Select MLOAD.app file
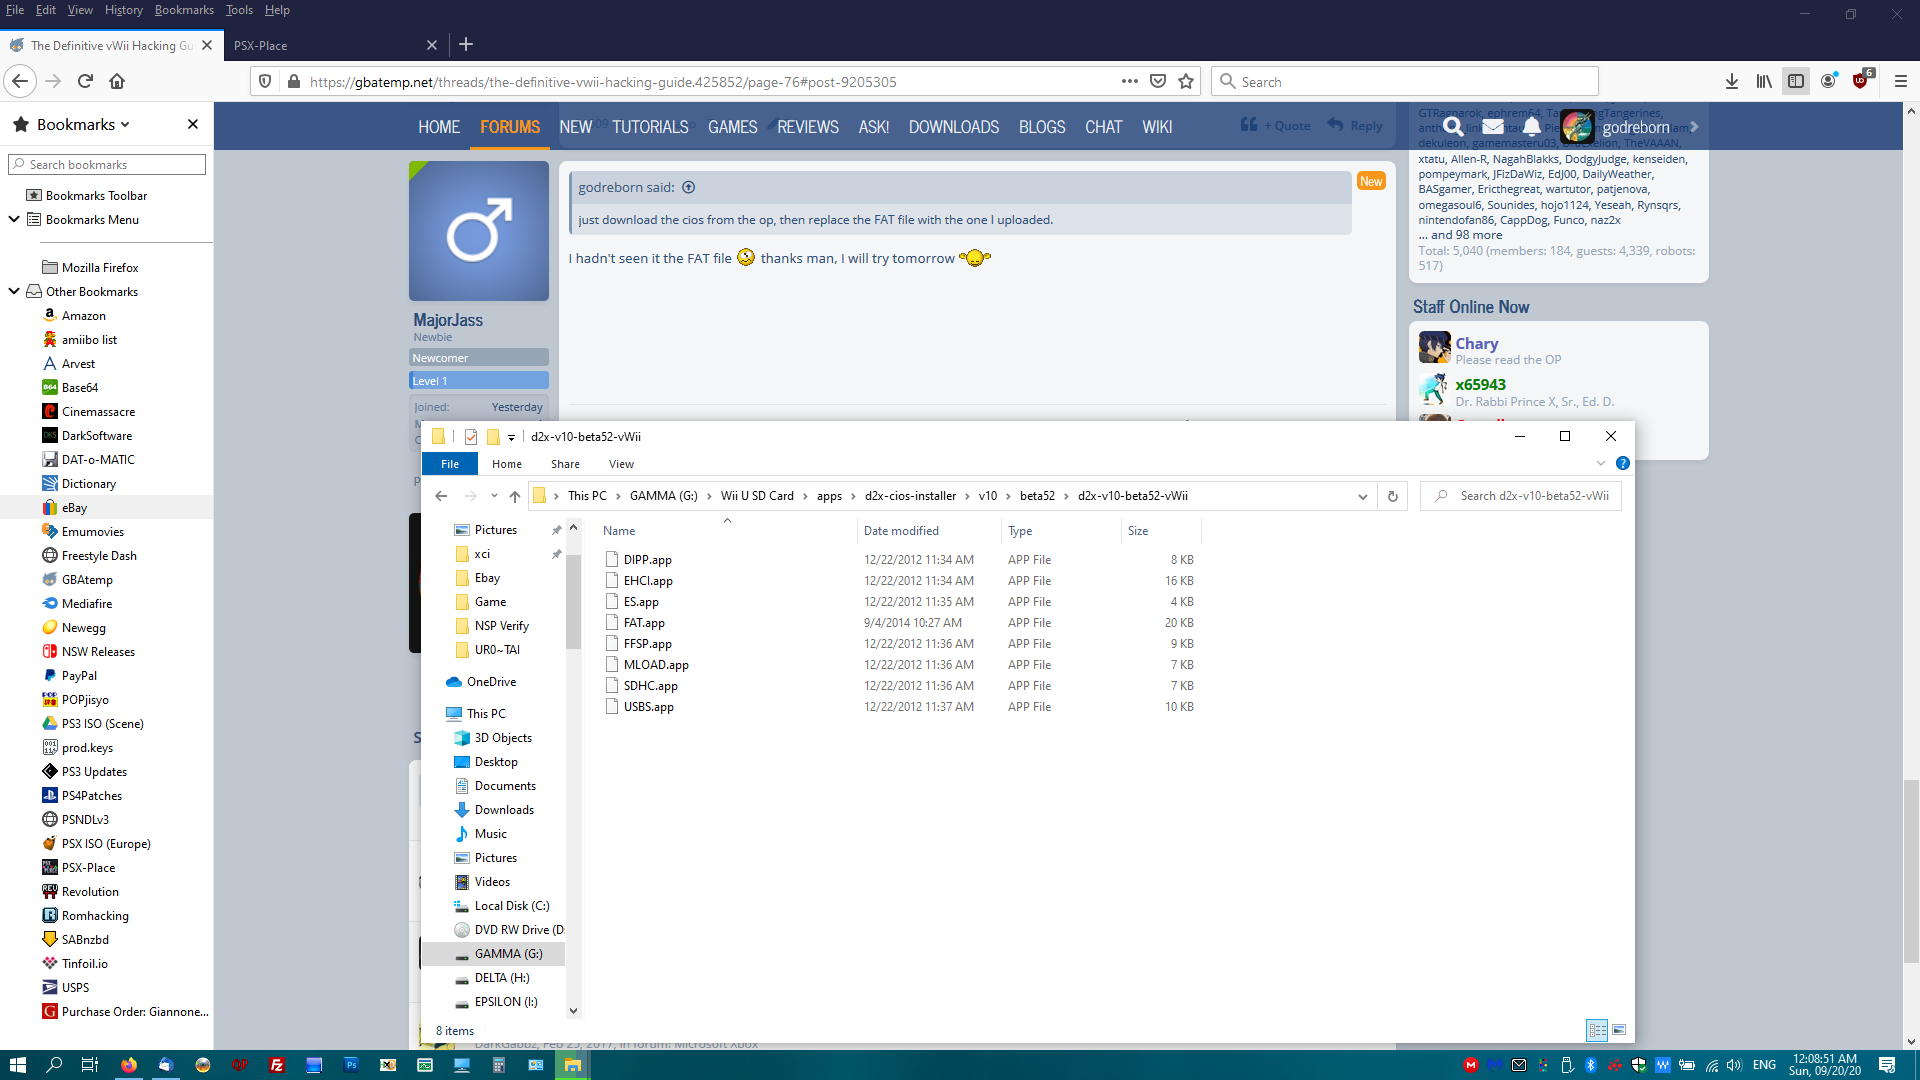This screenshot has height=1080, width=1920. (x=656, y=665)
